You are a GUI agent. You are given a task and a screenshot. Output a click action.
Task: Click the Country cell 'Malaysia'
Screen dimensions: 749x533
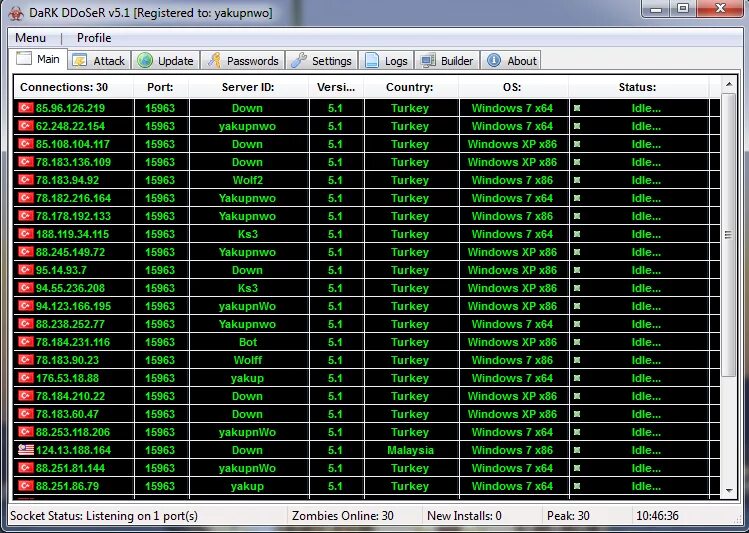click(410, 450)
